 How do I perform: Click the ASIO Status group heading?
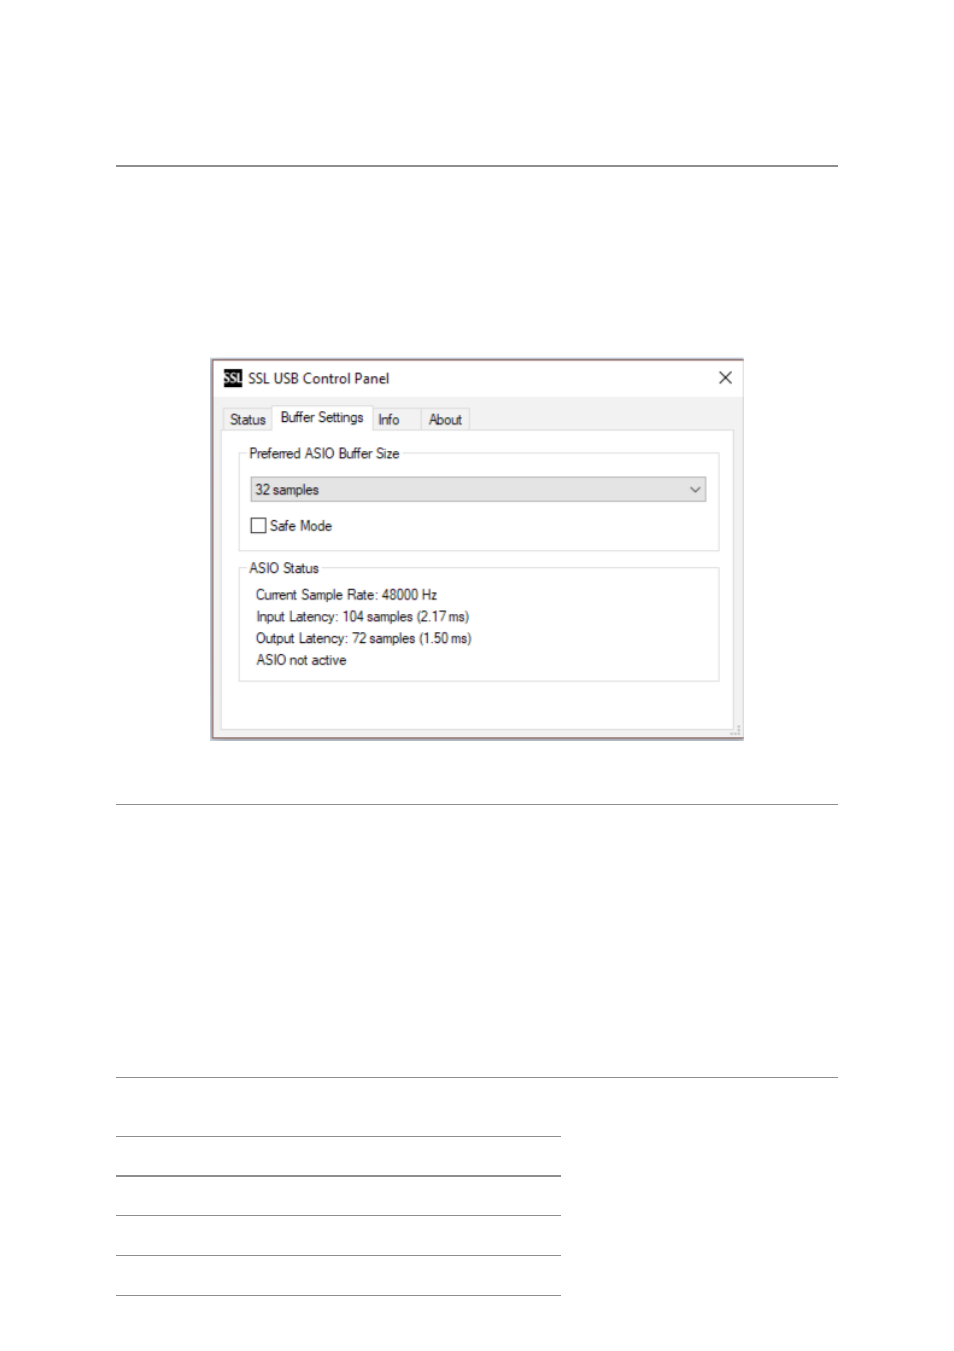[x=284, y=568]
